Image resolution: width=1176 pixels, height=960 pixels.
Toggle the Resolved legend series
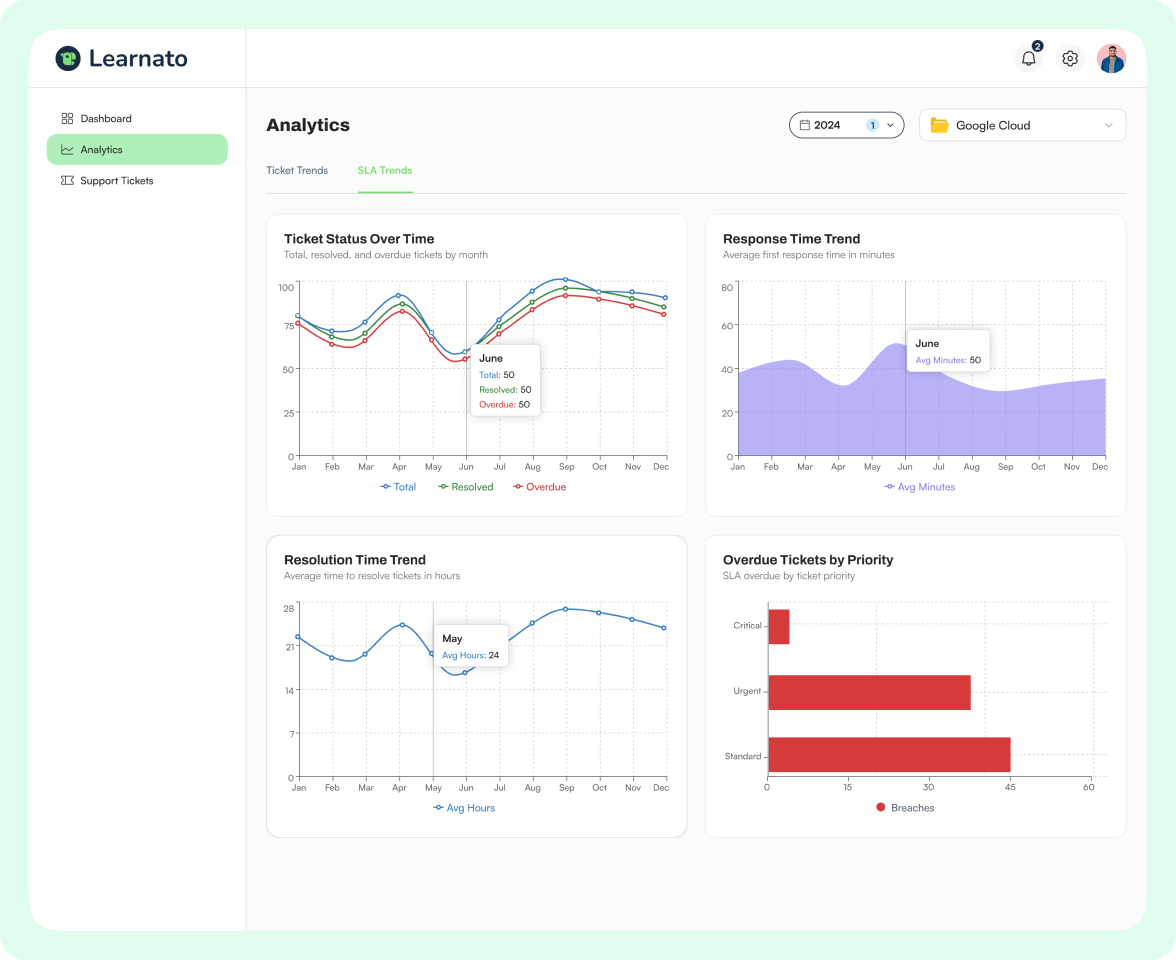tap(466, 487)
